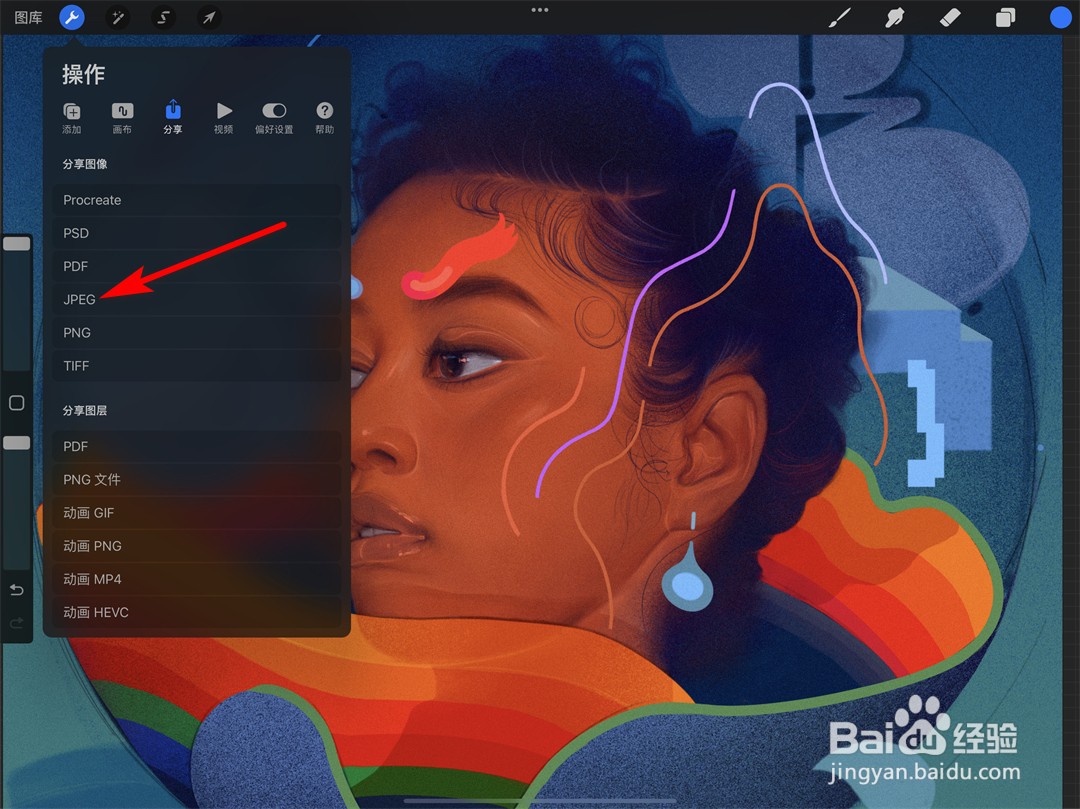
Task: Share image as PSD
Action: pyautogui.click(x=196, y=233)
